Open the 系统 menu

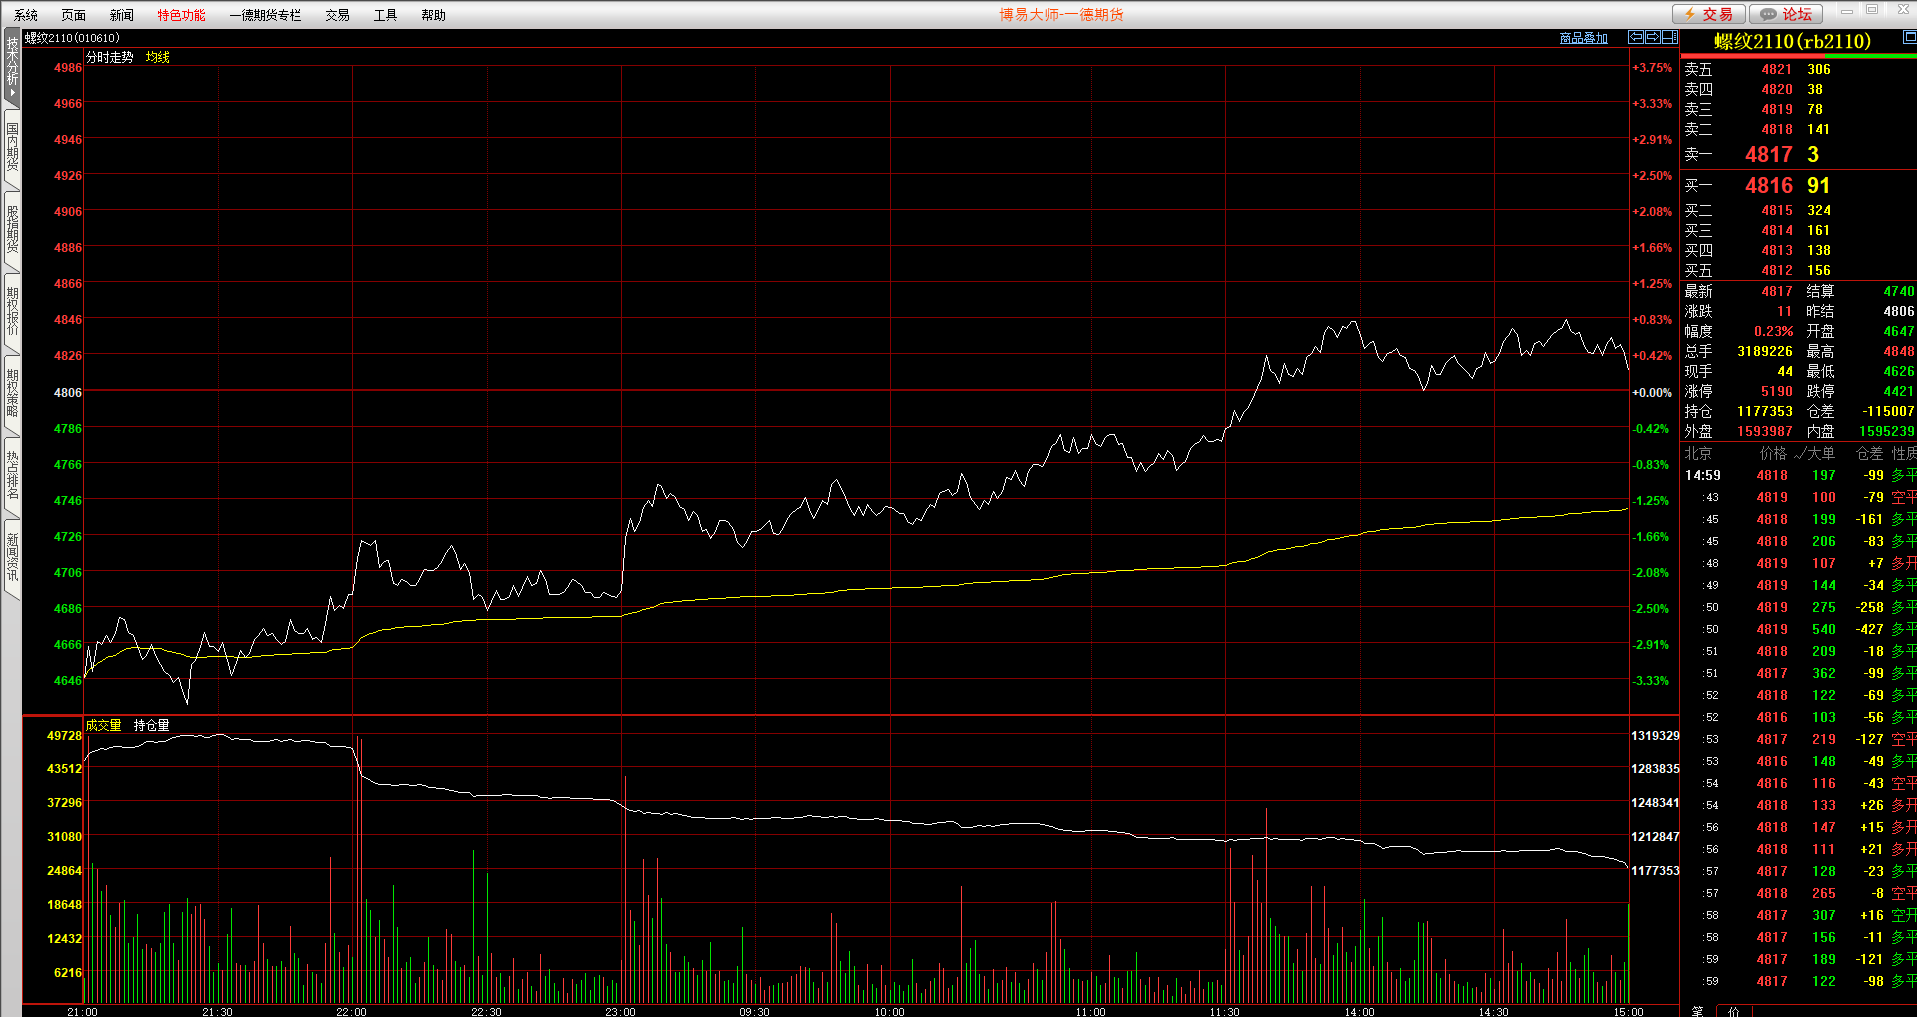26,15
